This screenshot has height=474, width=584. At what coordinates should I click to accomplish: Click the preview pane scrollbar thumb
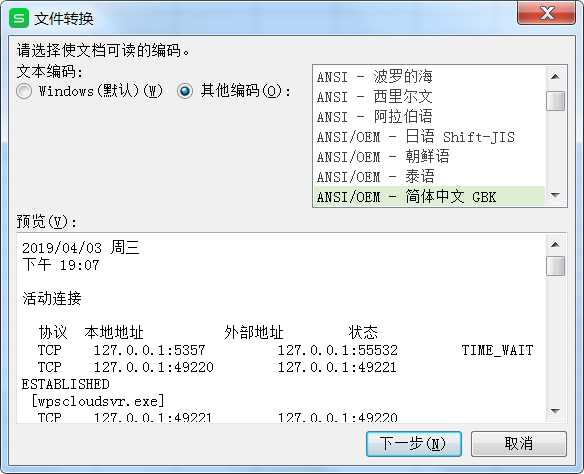pyautogui.click(x=555, y=266)
